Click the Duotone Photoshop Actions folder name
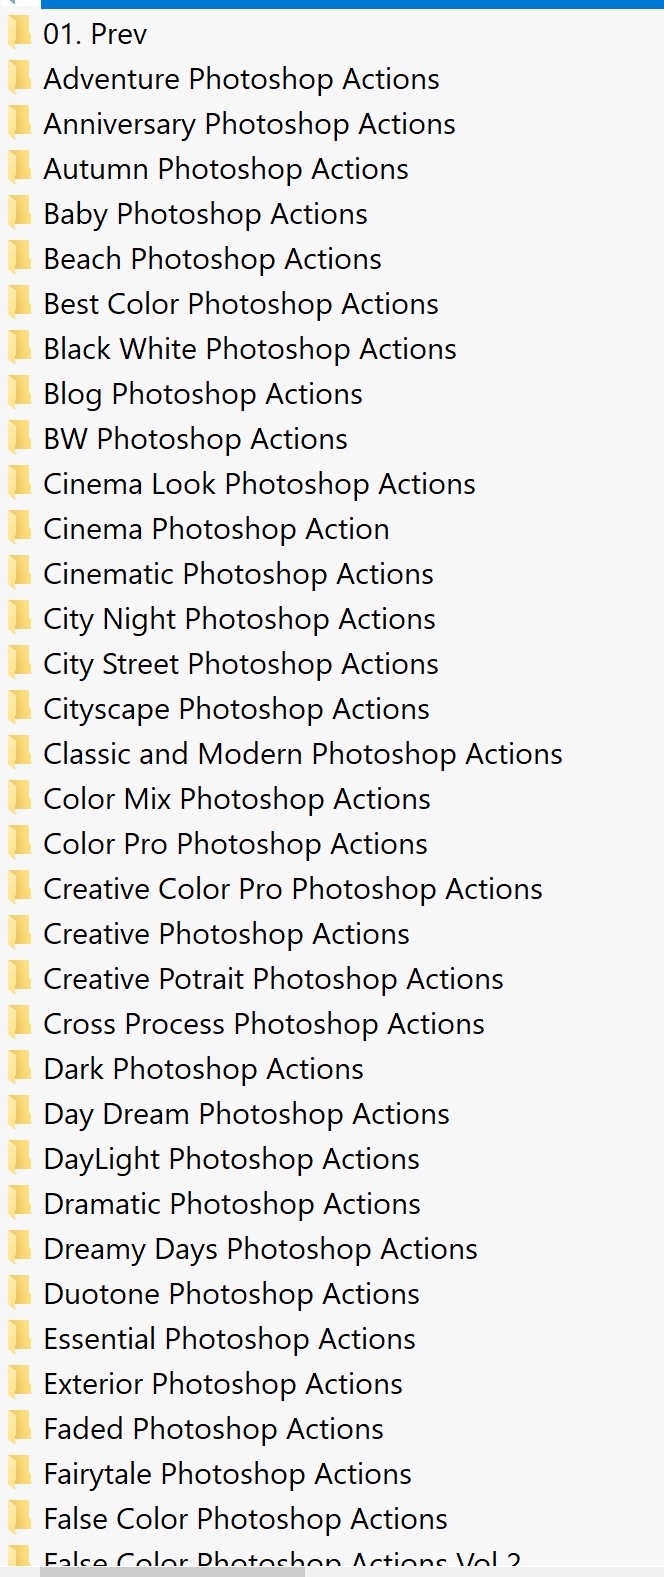The width and height of the screenshot is (664, 1577). [231, 1294]
